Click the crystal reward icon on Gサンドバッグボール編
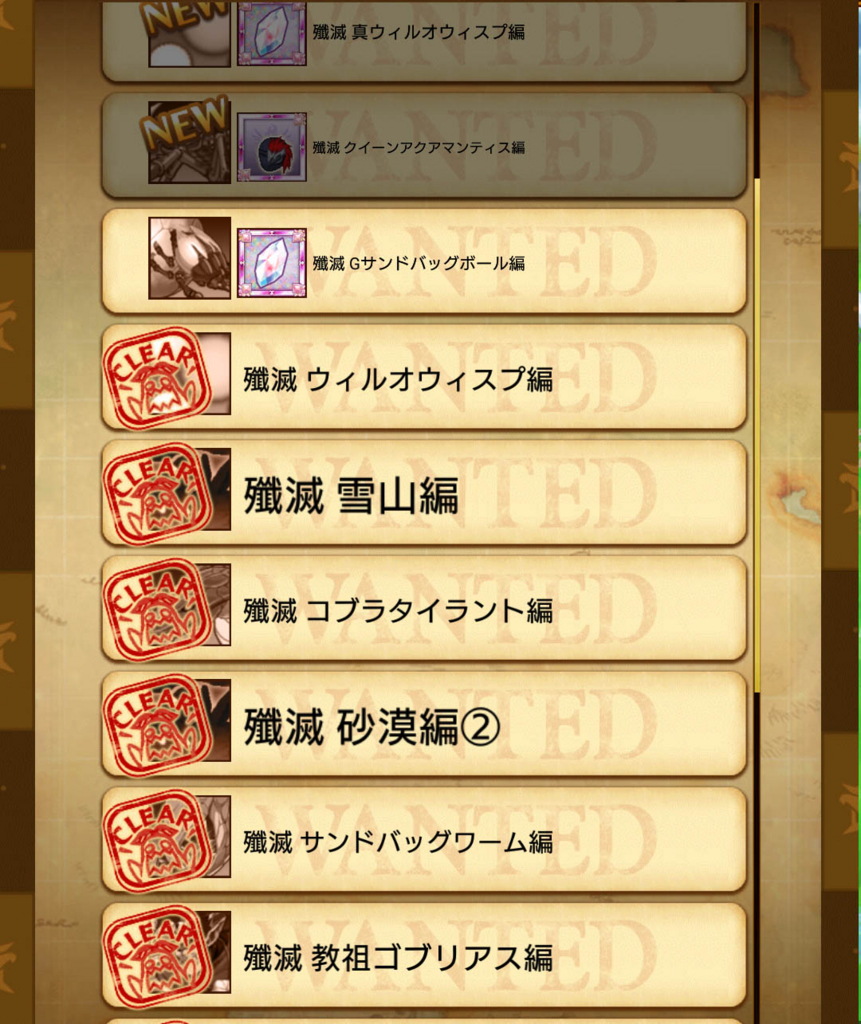 271,263
